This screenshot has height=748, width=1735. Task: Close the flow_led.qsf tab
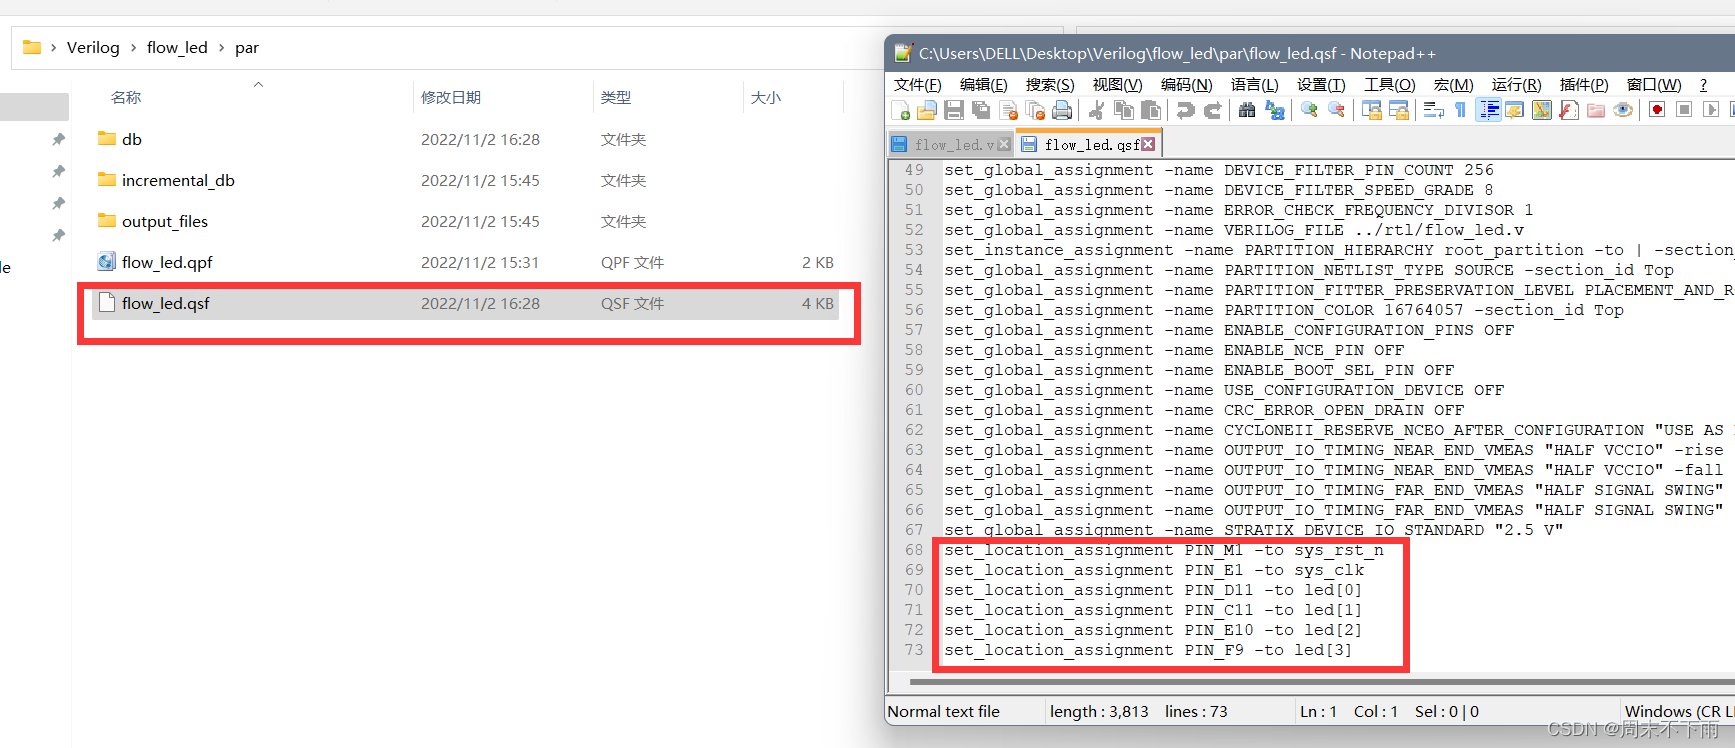click(x=1148, y=145)
